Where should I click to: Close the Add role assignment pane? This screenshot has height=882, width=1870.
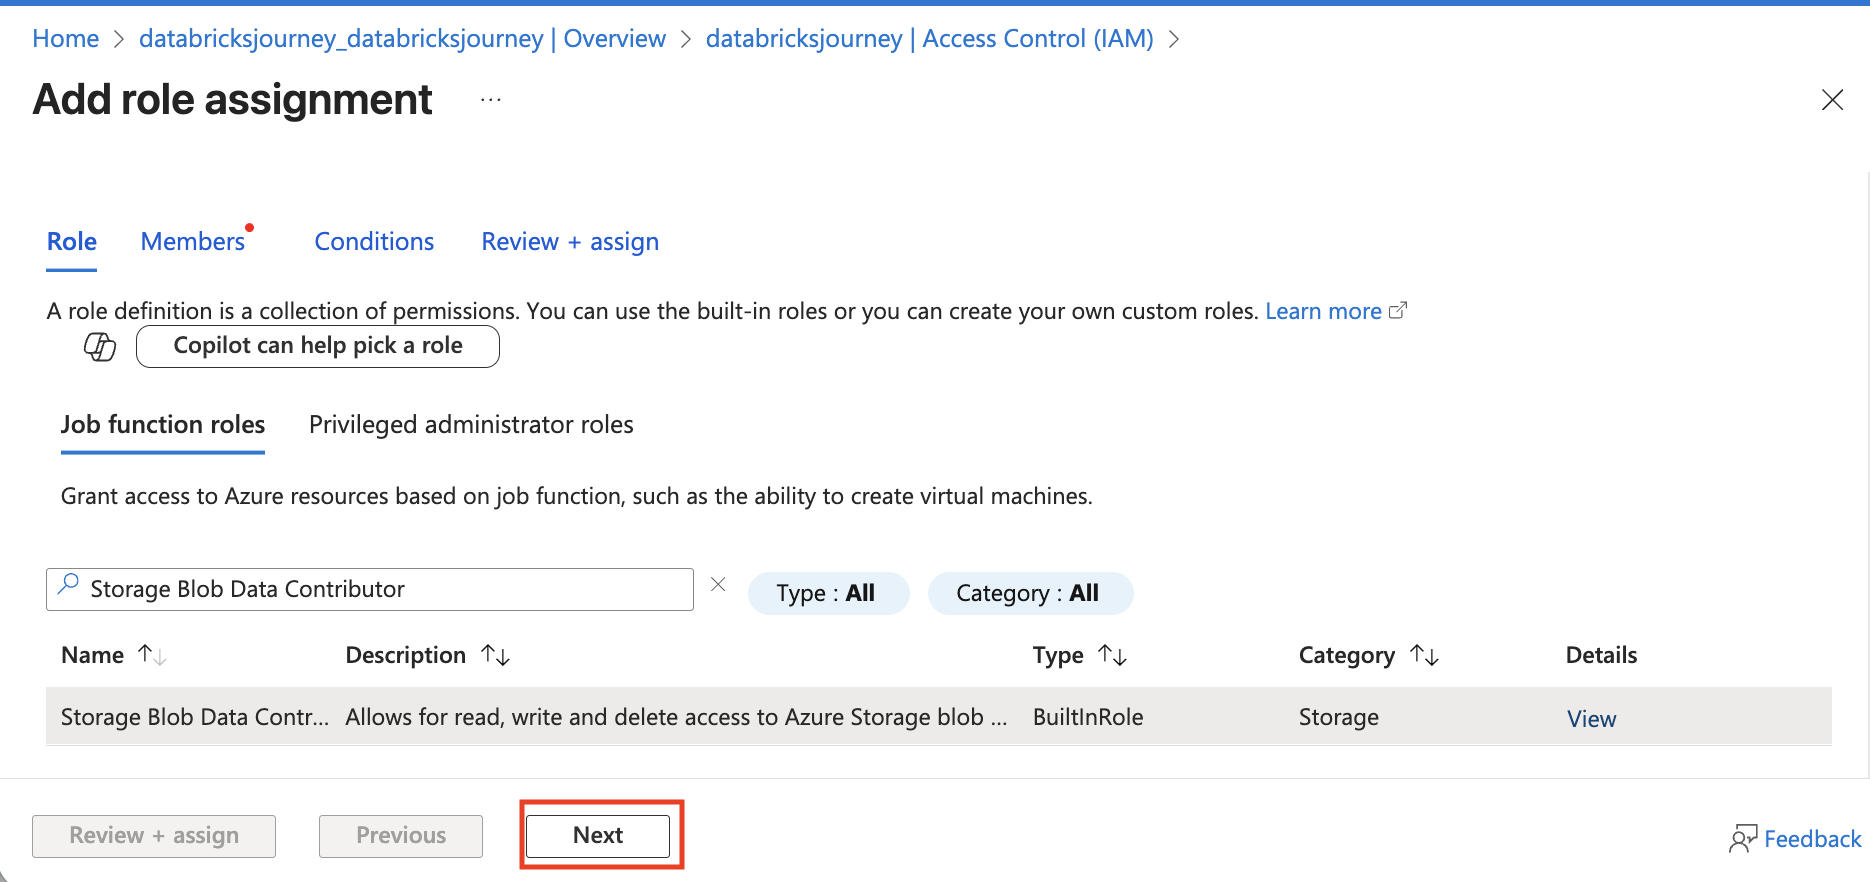tap(1832, 100)
